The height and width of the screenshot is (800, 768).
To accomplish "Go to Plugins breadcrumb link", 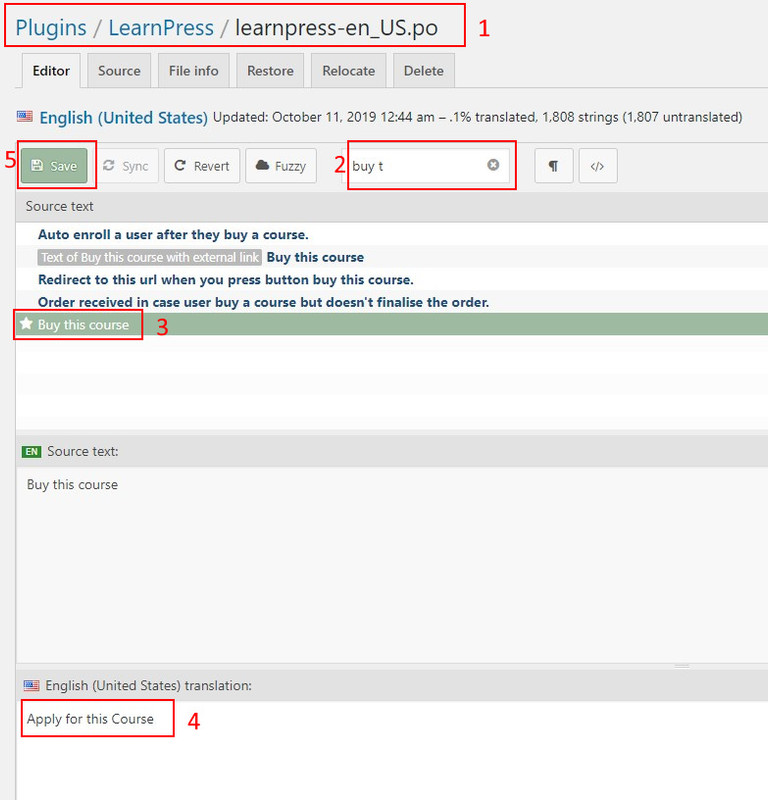I will point(51,28).
